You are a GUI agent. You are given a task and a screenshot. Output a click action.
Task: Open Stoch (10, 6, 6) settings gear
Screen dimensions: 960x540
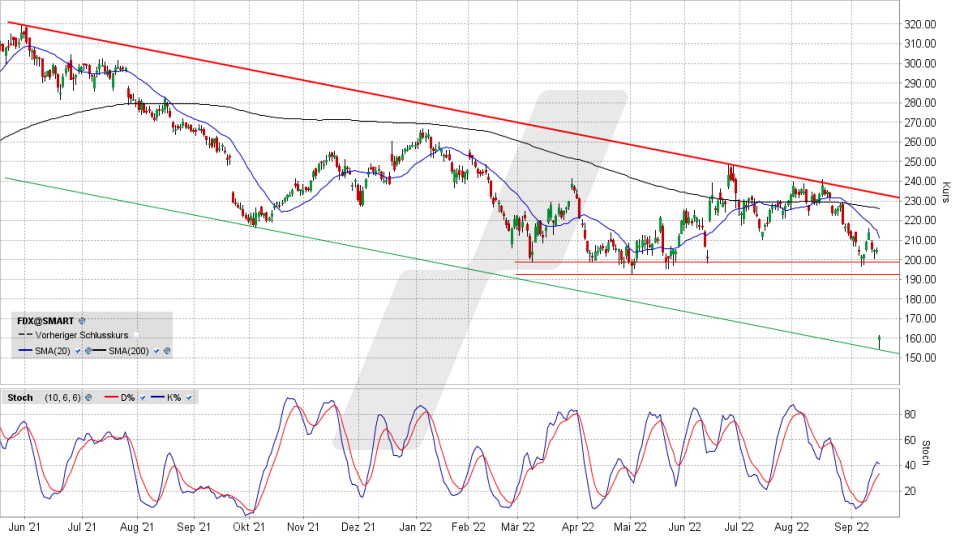88,397
